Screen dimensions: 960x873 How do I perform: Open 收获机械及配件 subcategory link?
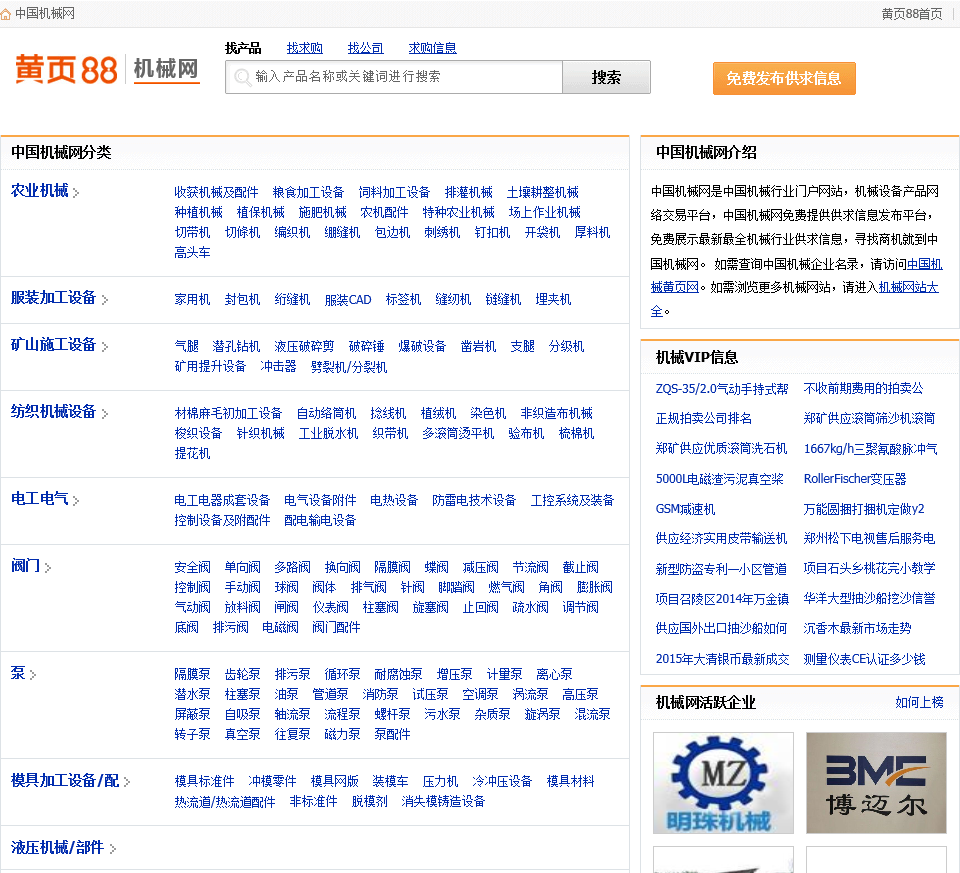pyautogui.click(x=216, y=193)
